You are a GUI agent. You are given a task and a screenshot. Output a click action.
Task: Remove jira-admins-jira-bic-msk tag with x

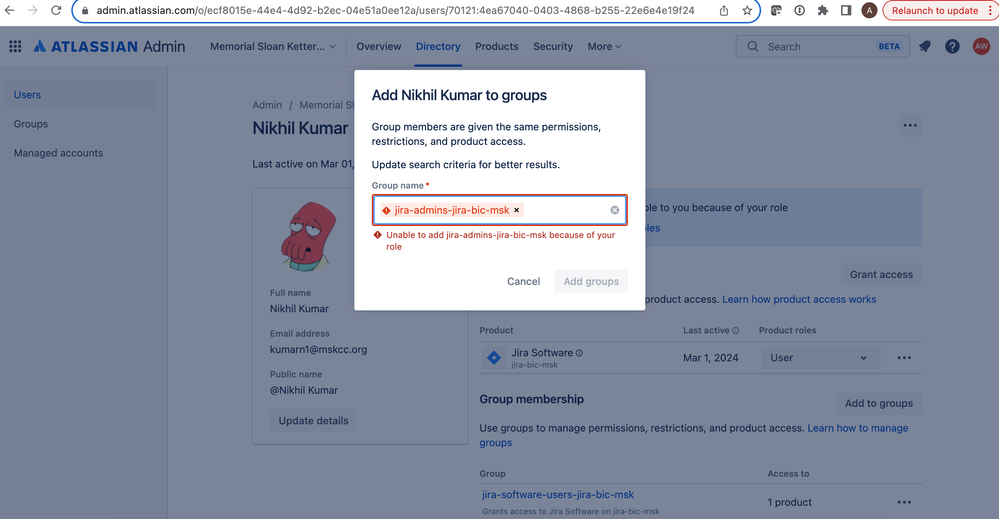pyautogui.click(x=517, y=210)
